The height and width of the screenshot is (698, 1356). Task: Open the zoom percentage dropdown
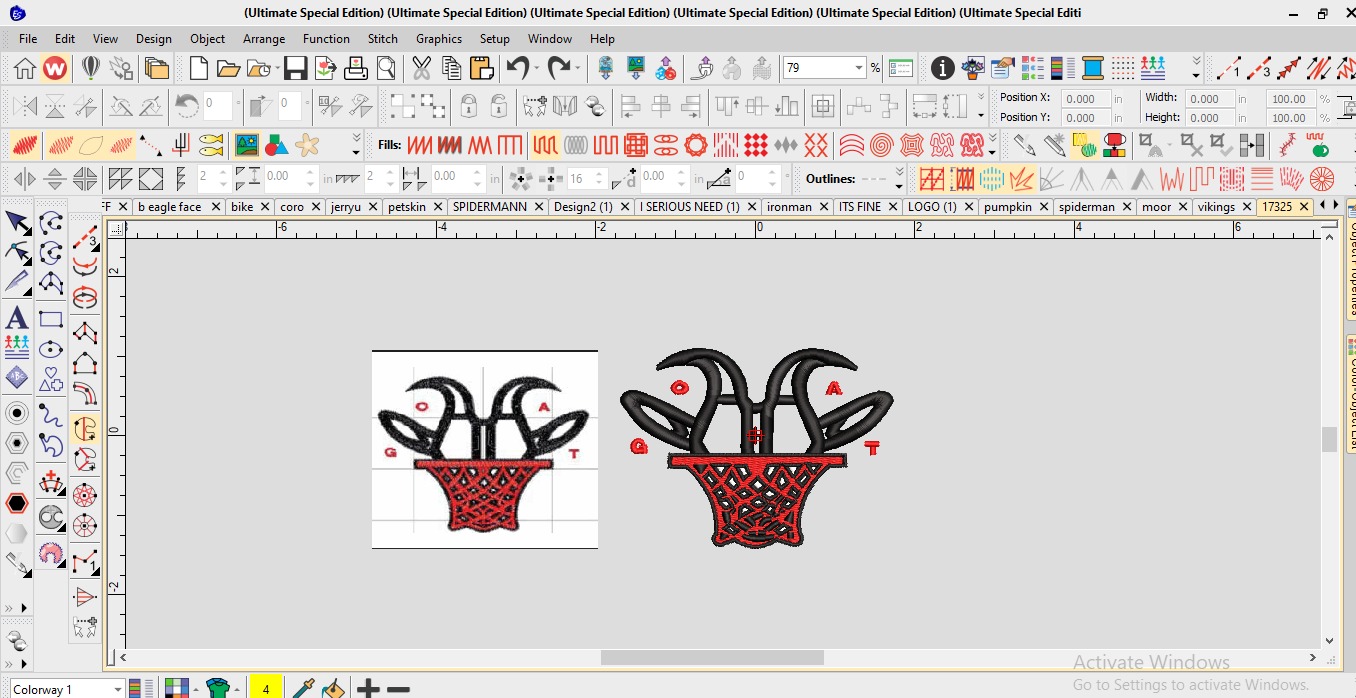point(859,68)
